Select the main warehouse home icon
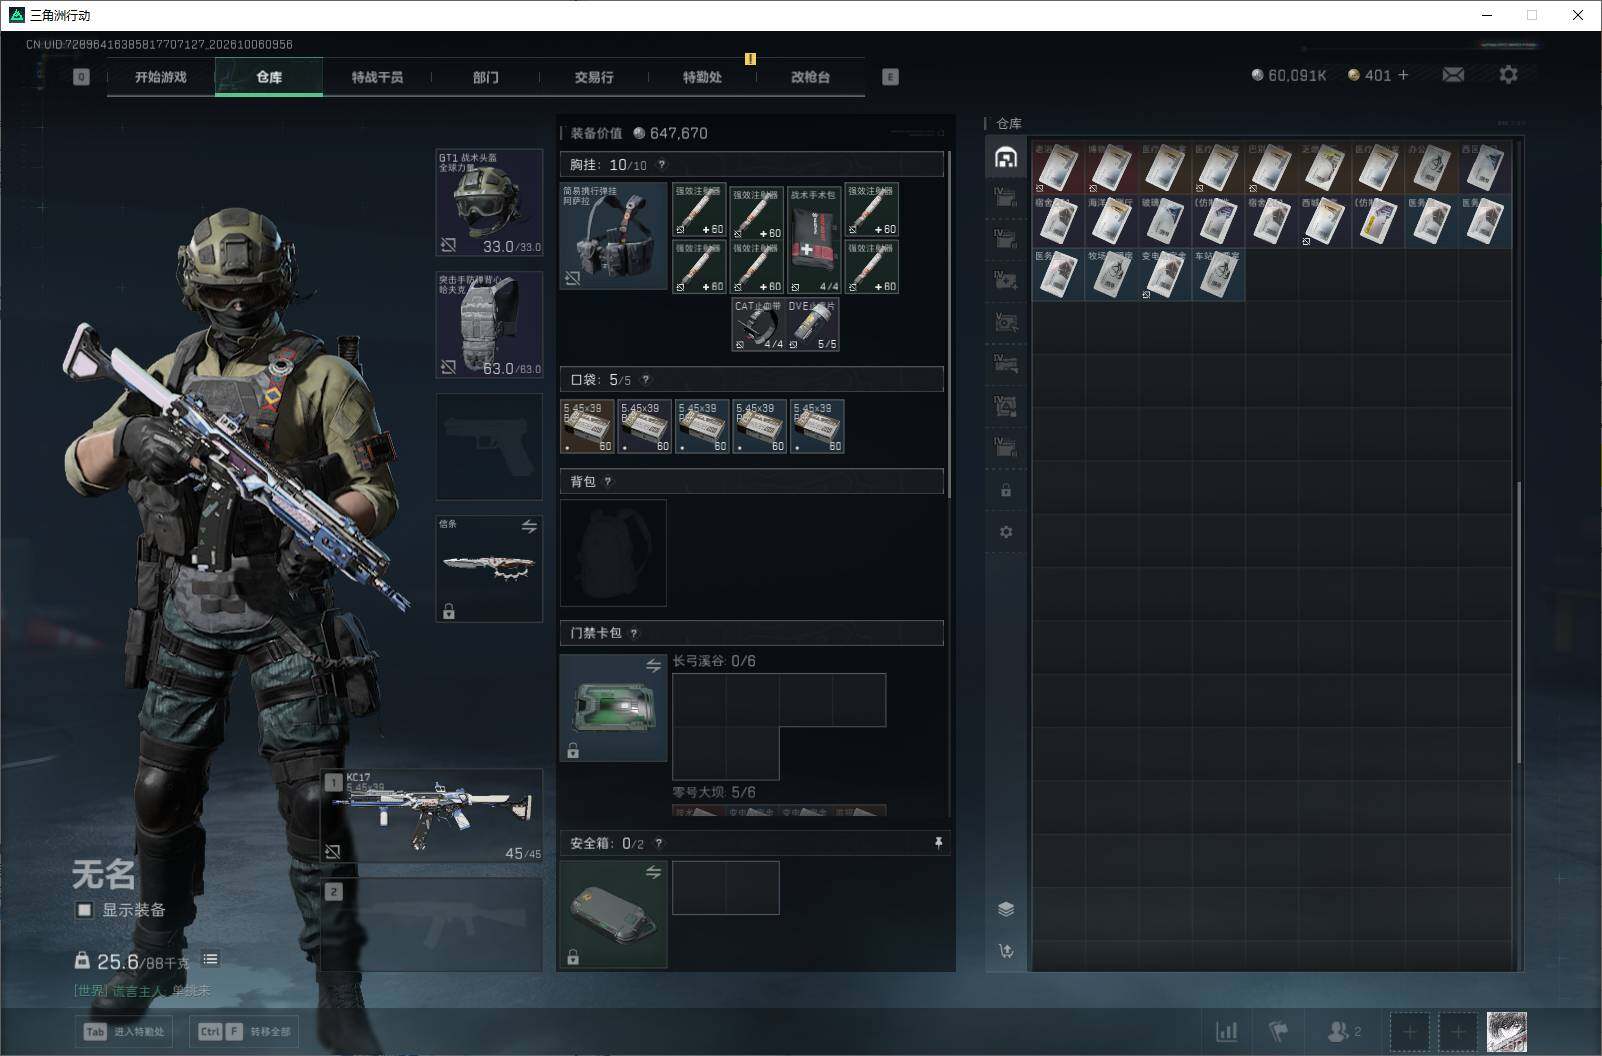Screen dimensions: 1602x1056 (1006, 157)
